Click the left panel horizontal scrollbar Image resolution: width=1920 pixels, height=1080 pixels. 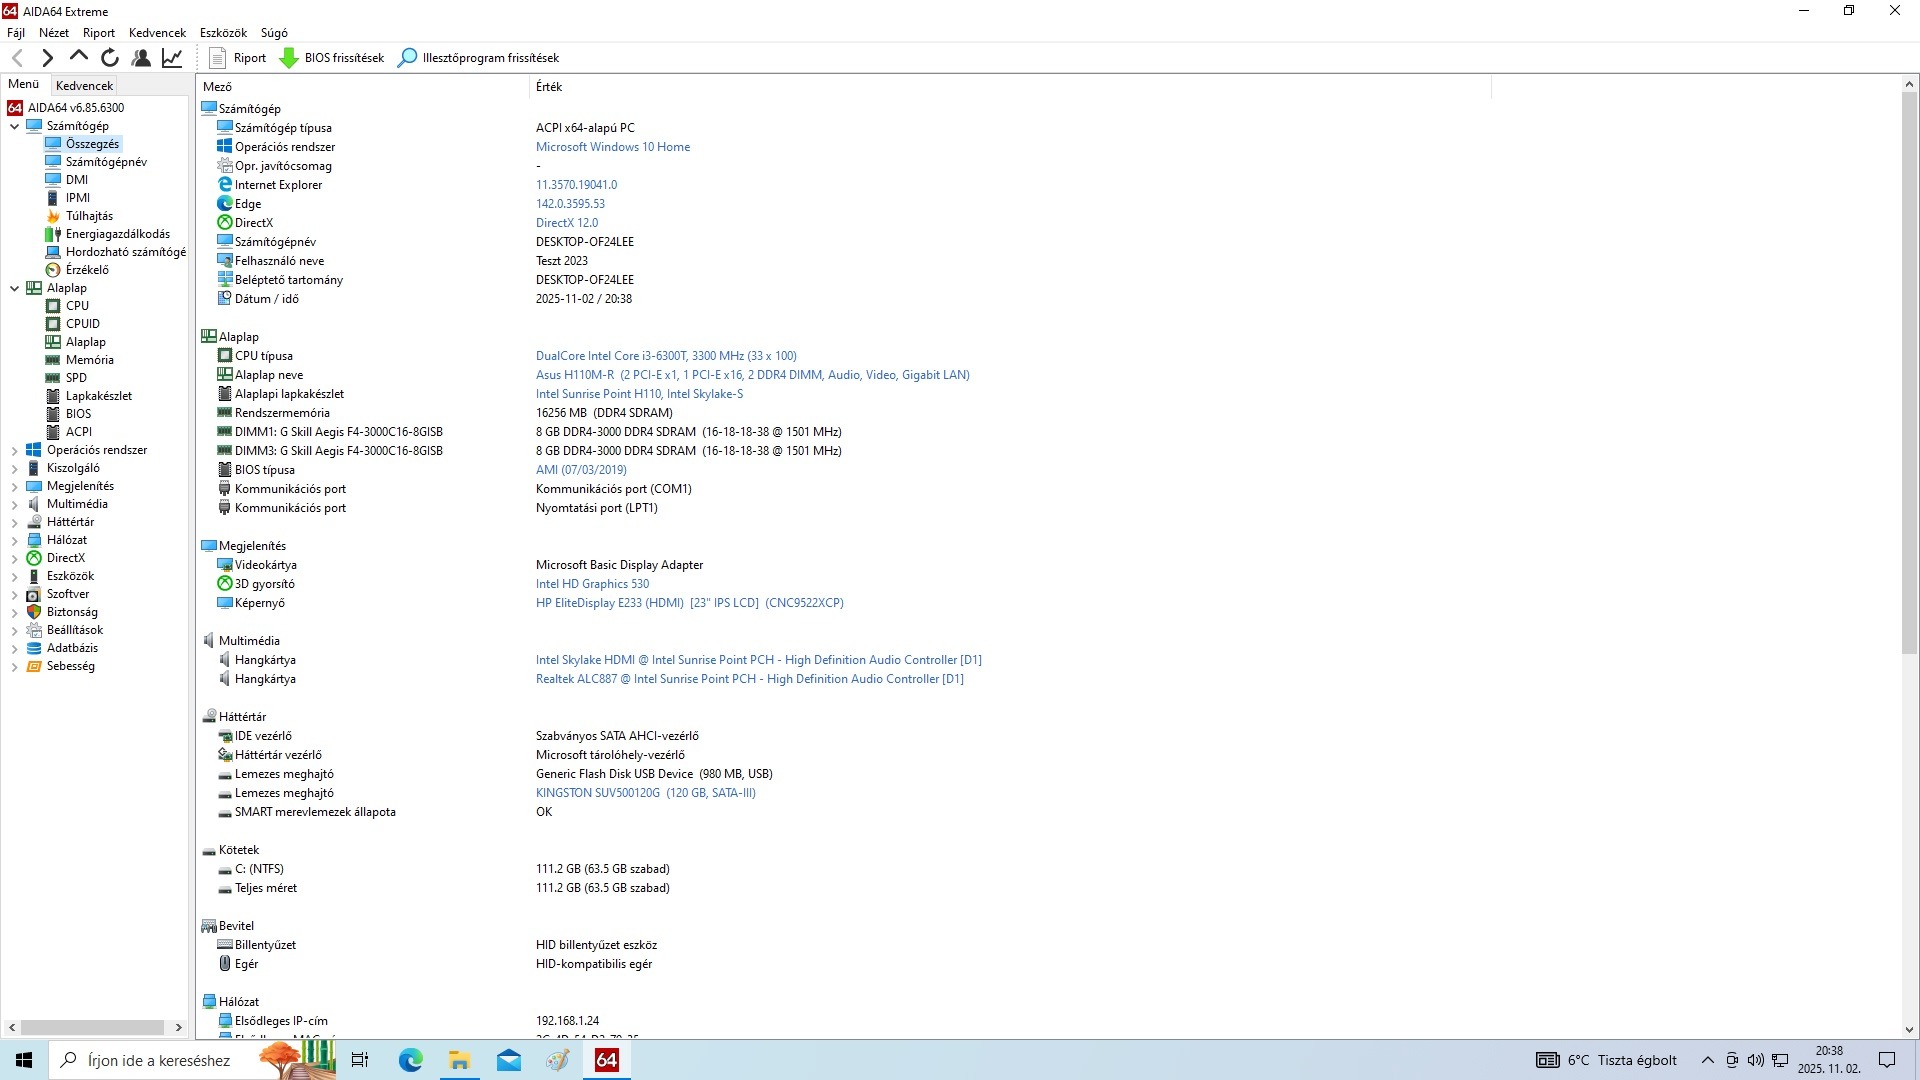click(x=93, y=1027)
